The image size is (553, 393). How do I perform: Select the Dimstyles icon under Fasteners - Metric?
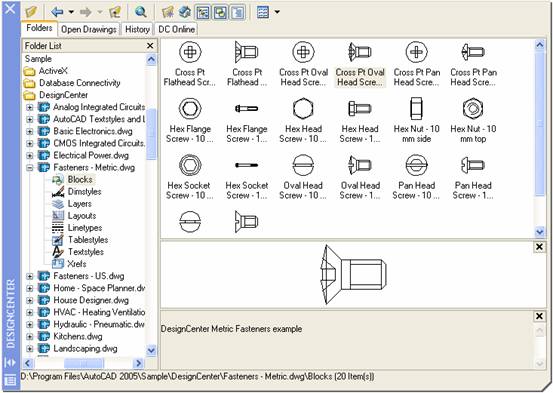58,192
